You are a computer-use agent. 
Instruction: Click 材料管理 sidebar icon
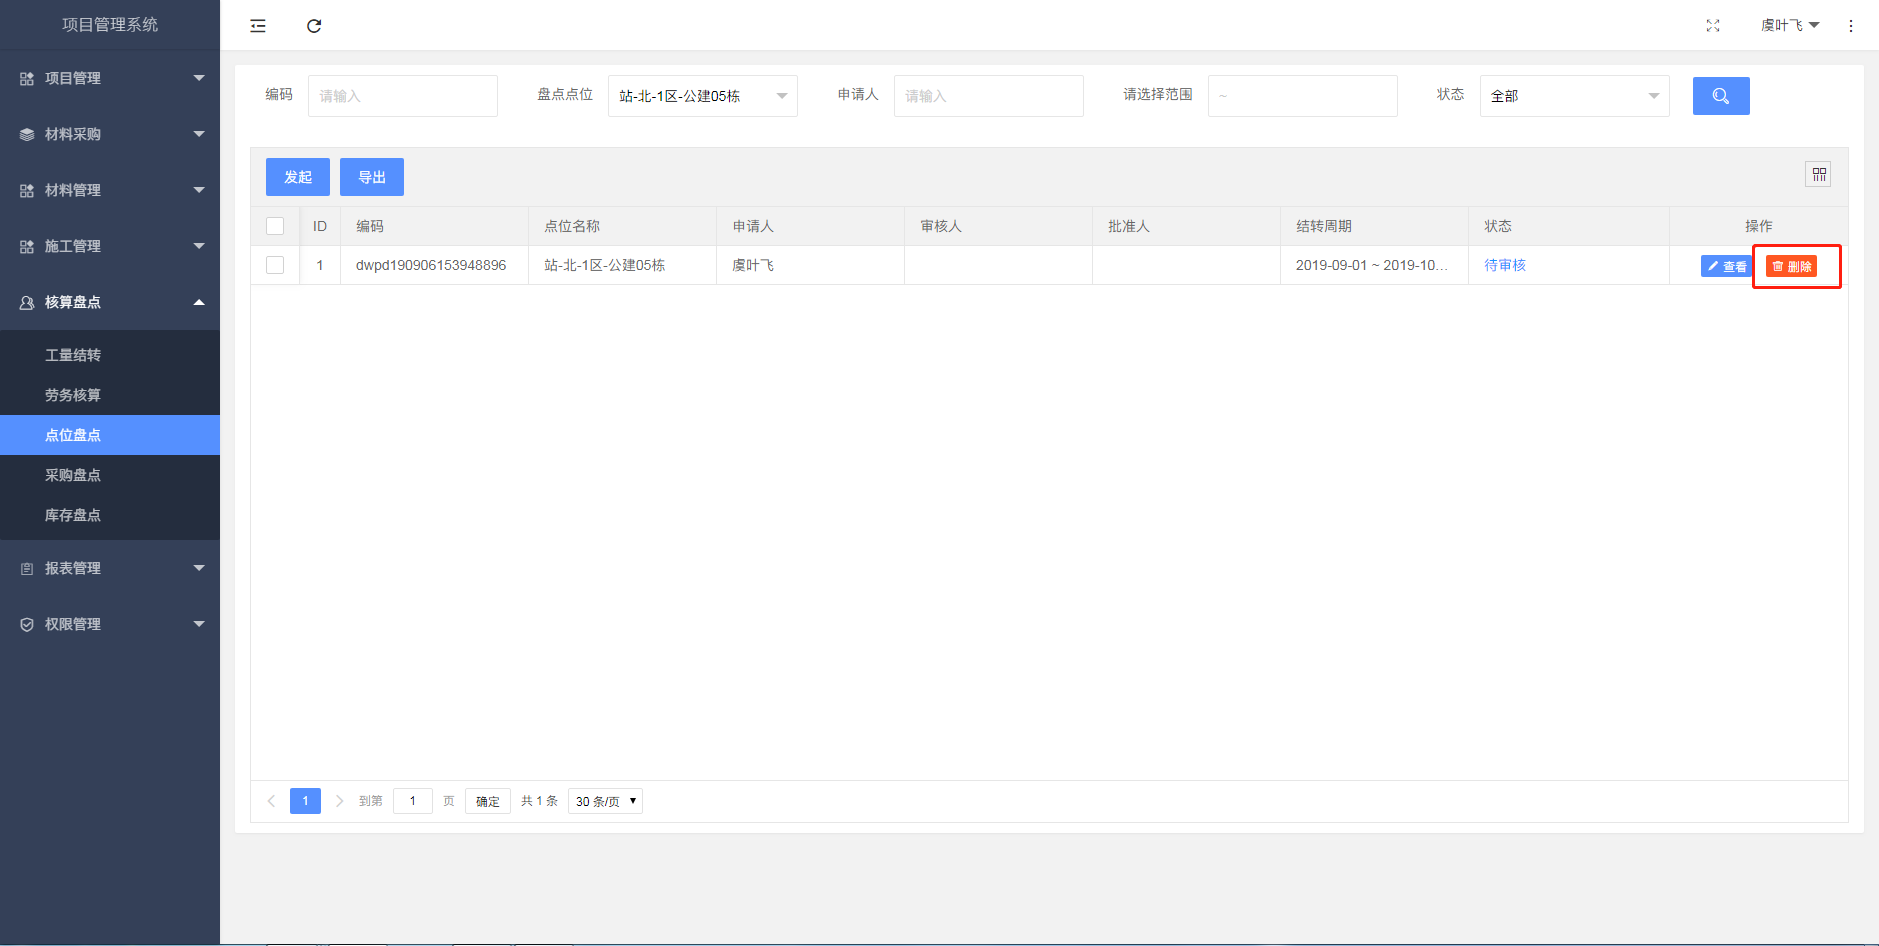point(27,190)
